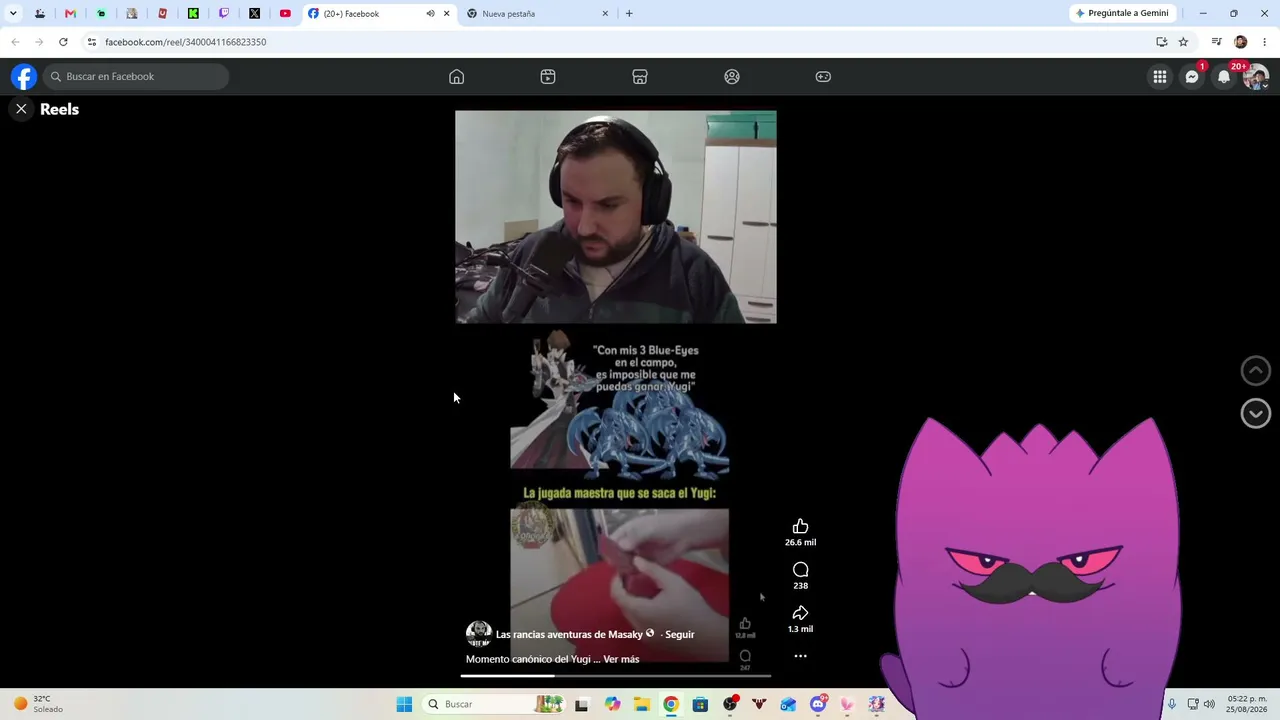Open Las rancias aventuras de Masaky page
Image resolution: width=1280 pixels, height=720 pixels.
pos(569,634)
